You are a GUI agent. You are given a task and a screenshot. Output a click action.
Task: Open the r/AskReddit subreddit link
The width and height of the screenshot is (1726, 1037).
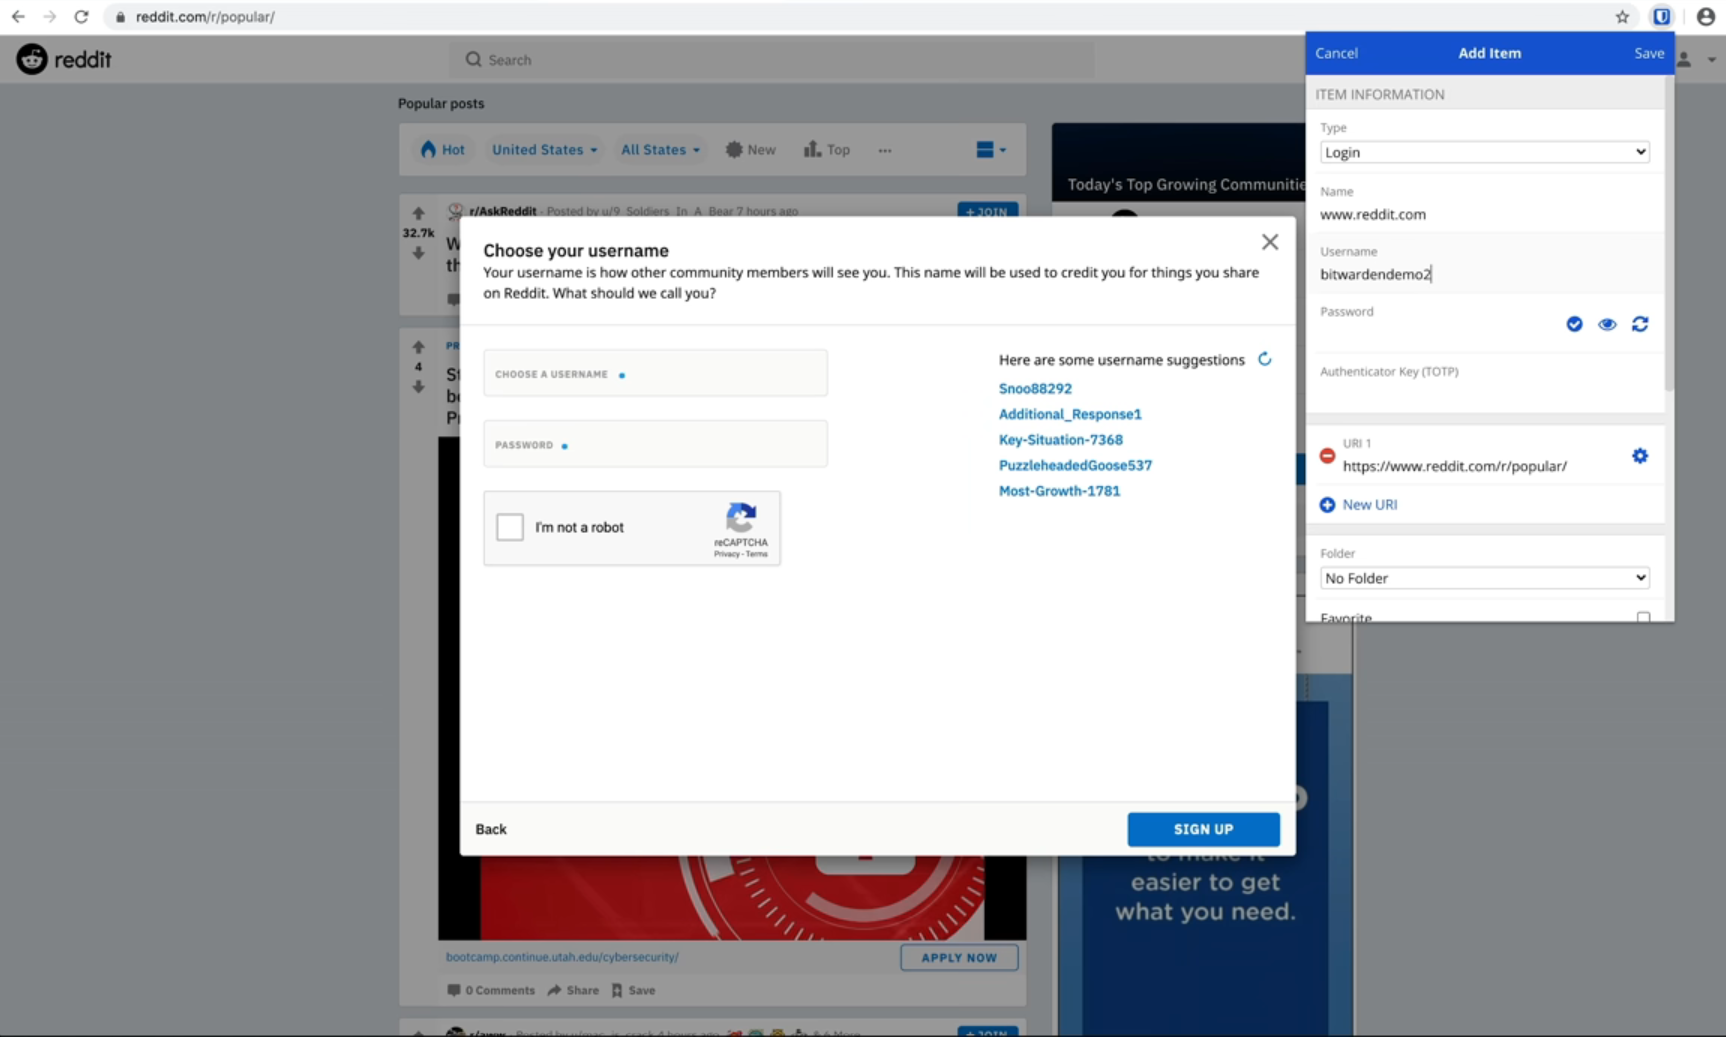(x=502, y=211)
